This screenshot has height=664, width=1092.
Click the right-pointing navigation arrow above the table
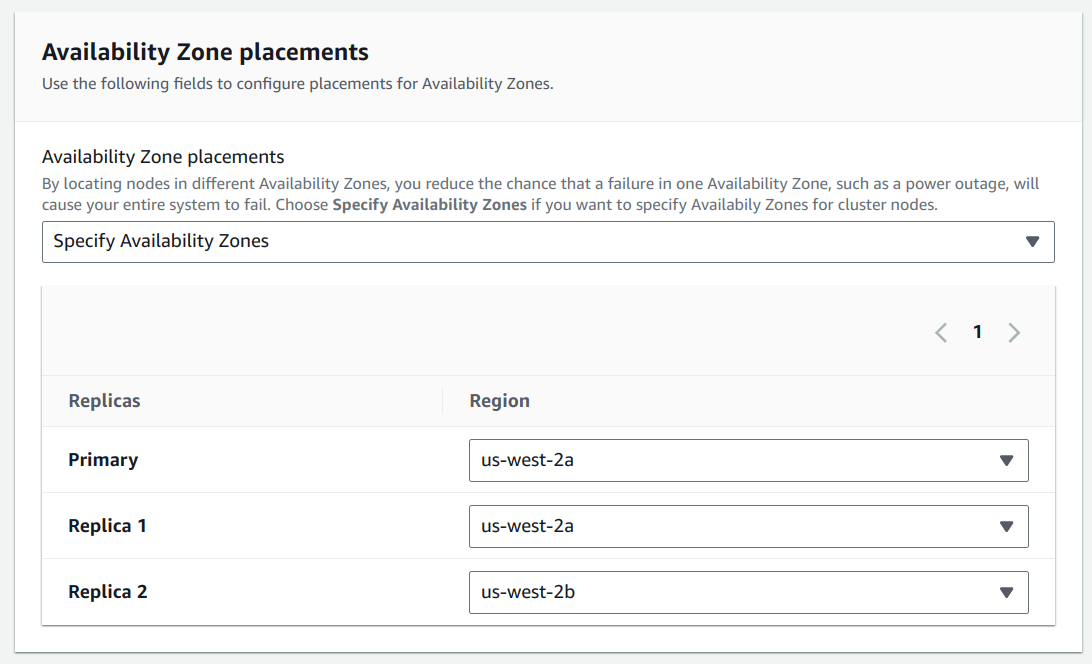1014,332
